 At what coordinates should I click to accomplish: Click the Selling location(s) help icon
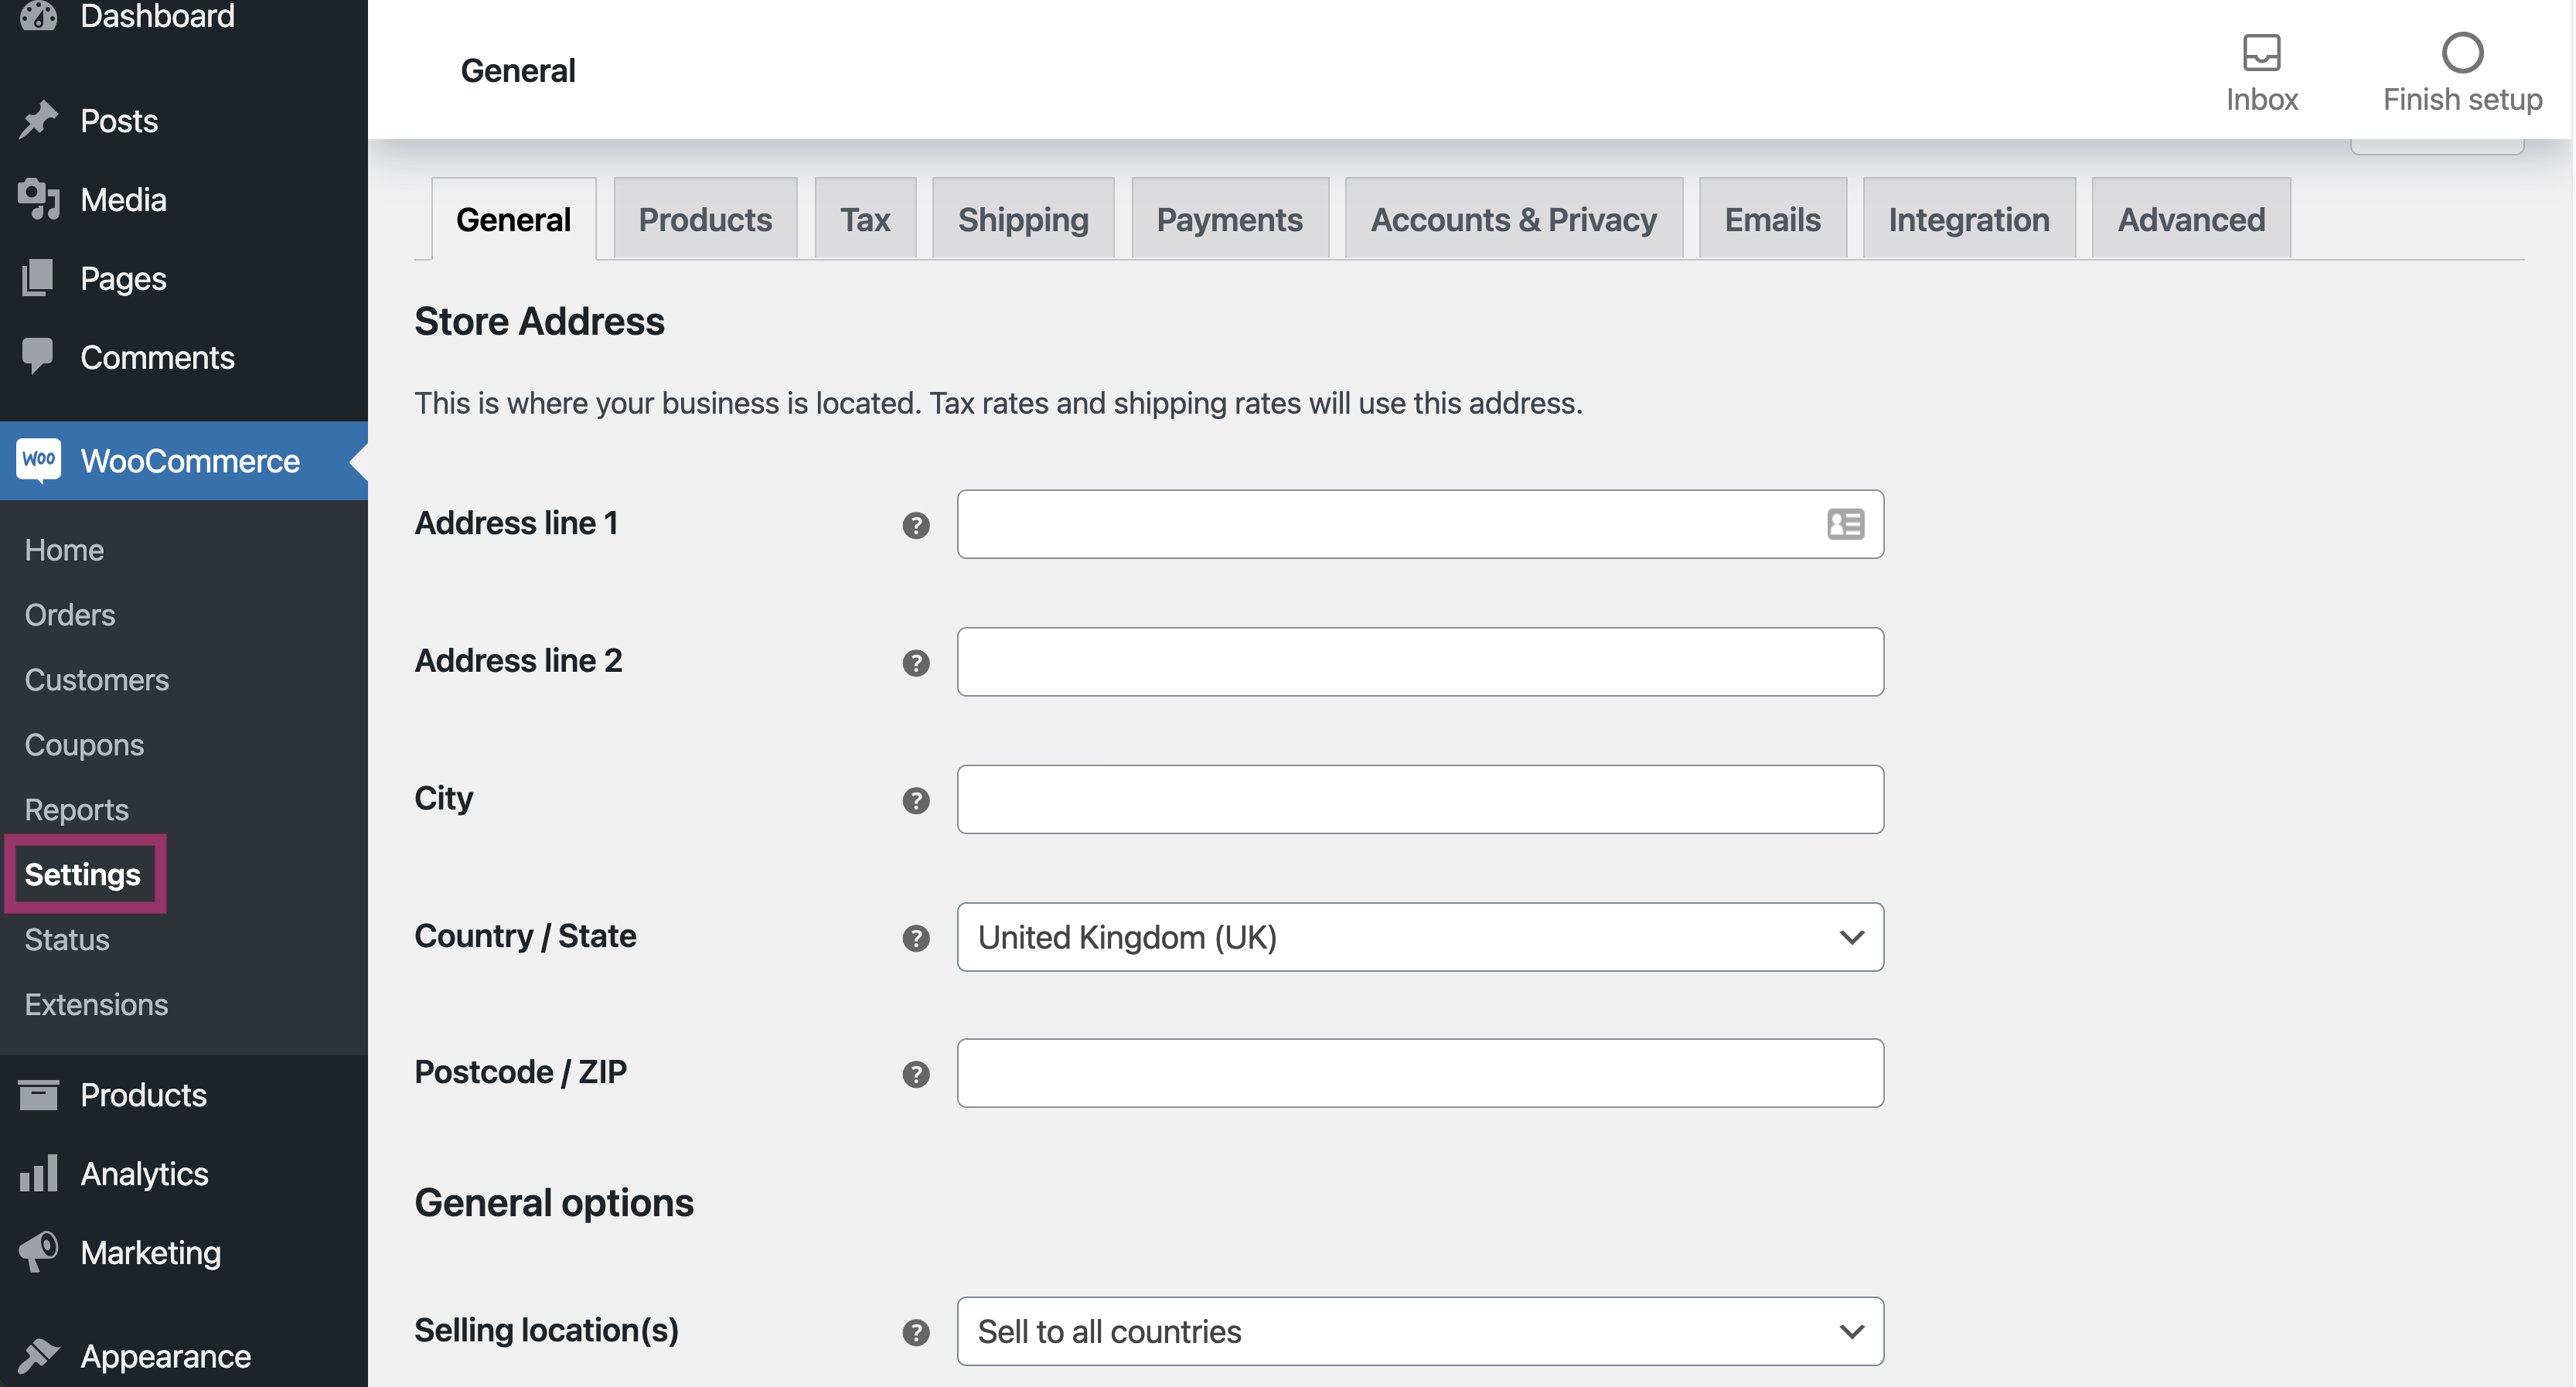pos(915,1332)
